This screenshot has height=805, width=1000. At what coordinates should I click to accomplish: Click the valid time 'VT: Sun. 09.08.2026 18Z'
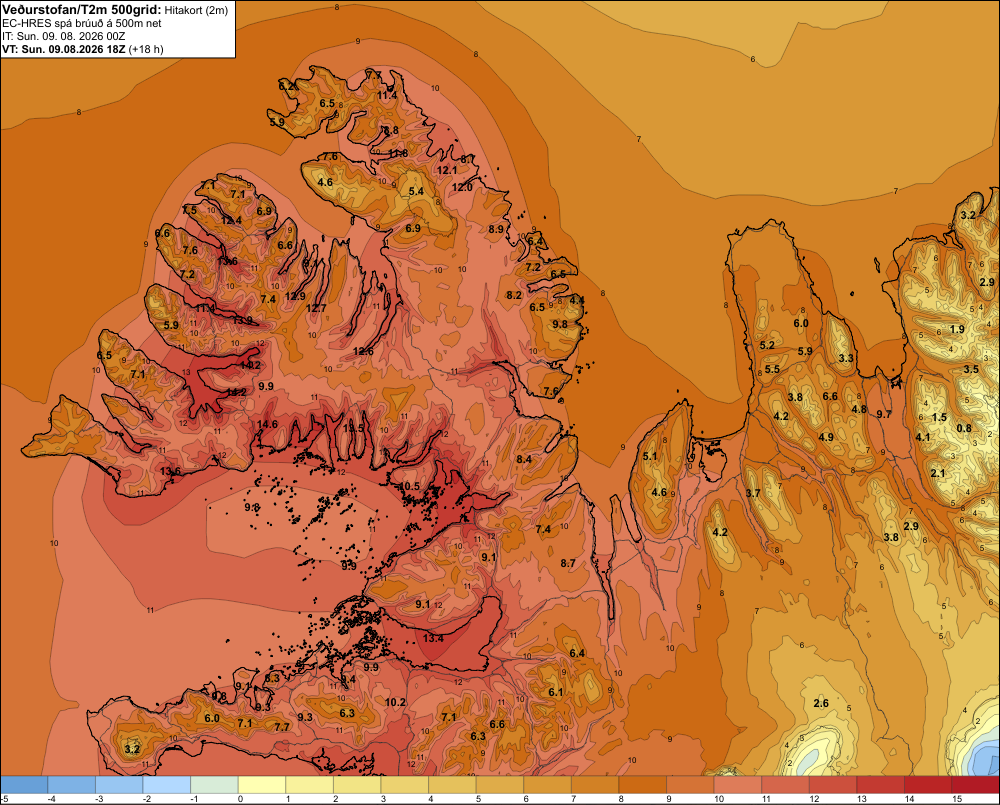point(64,49)
